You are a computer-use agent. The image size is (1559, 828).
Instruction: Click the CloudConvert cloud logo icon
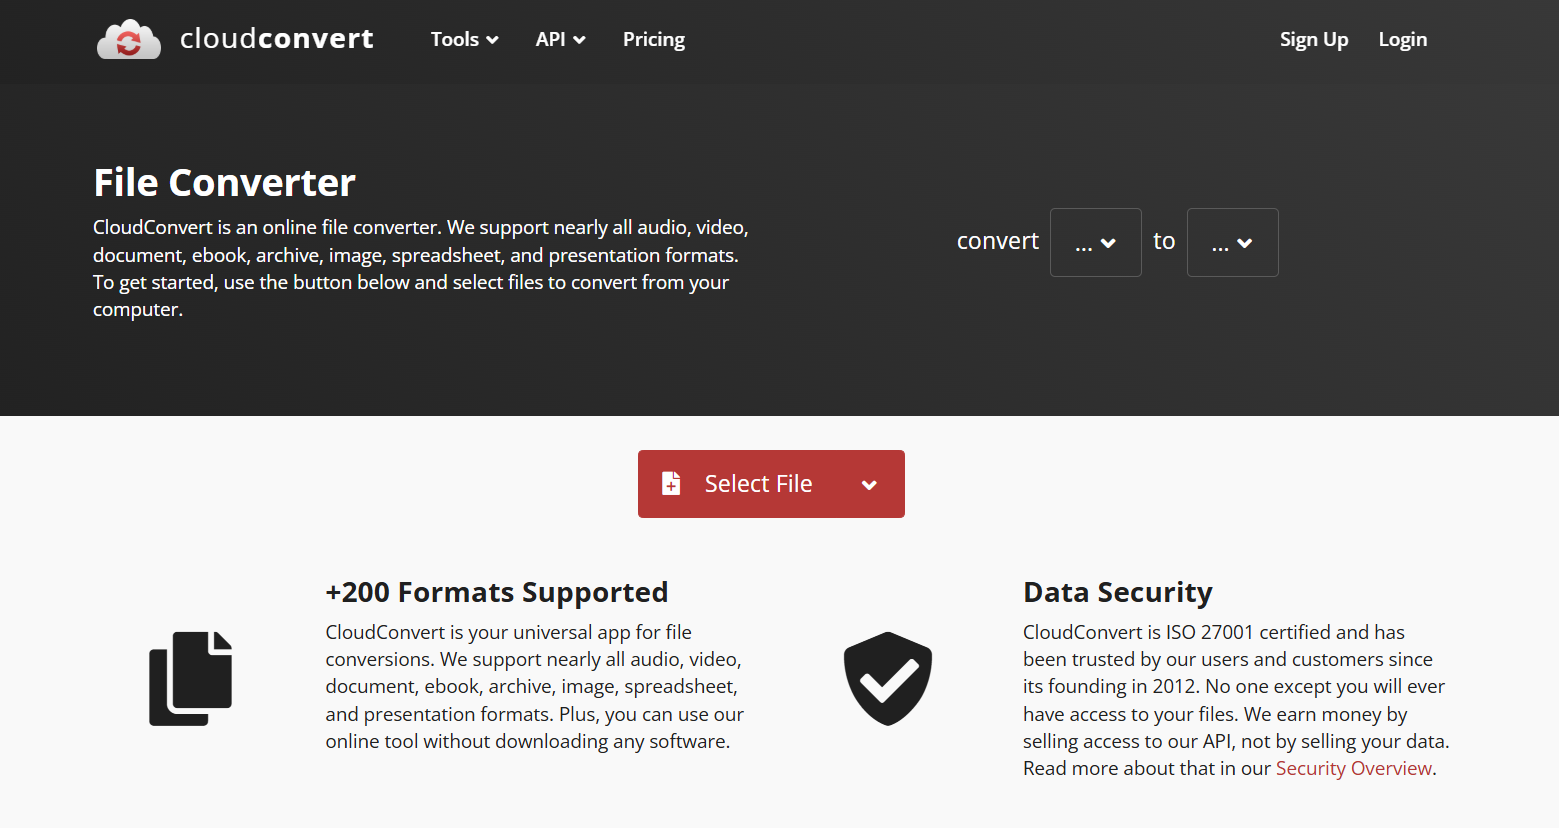129,40
